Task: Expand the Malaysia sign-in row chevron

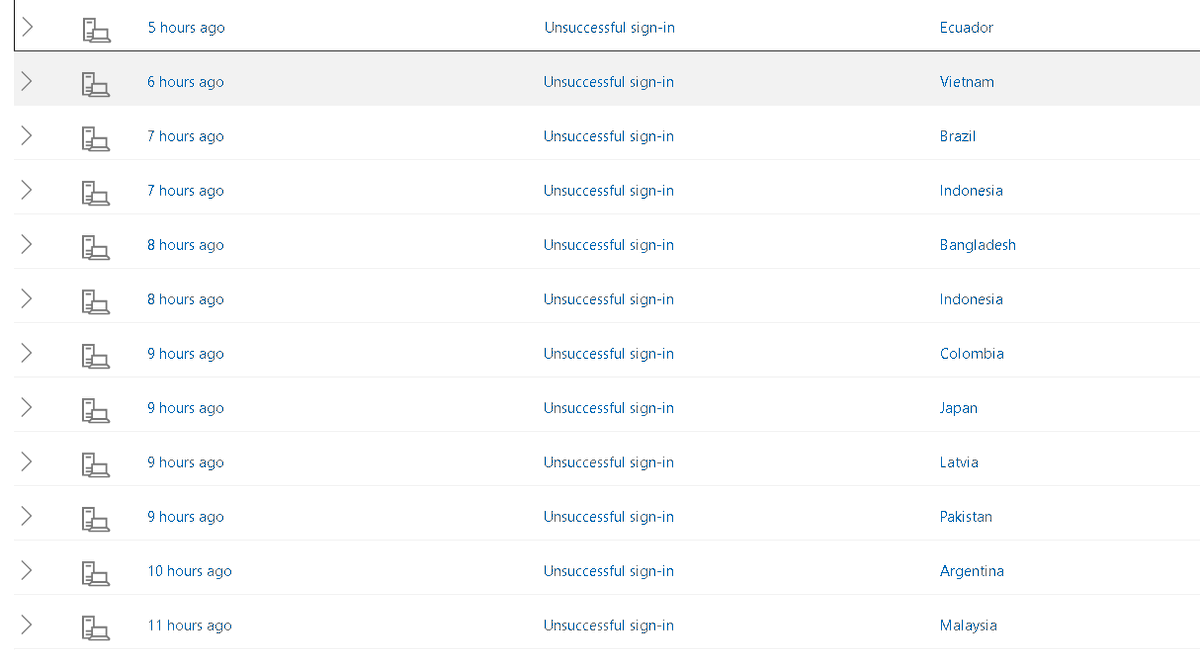Action: 27,625
